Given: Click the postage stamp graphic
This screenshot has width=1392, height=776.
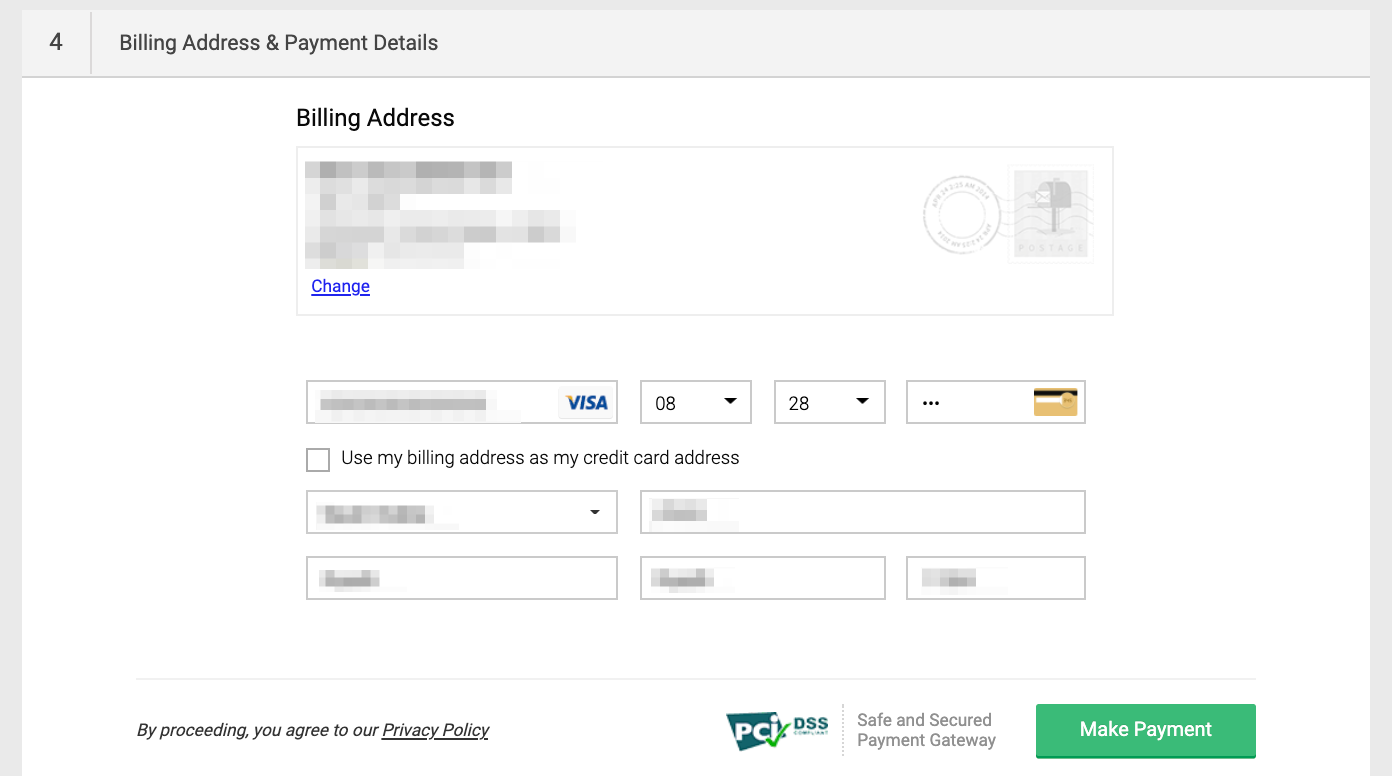Looking at the screenshot, I should point(1050,214).
